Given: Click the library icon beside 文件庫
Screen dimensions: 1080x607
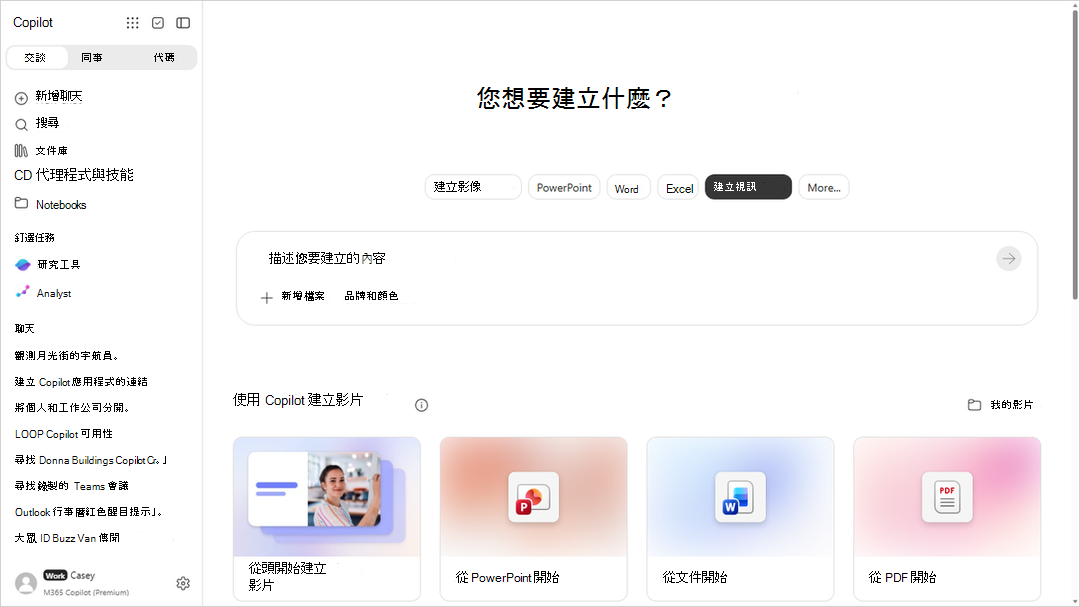Looking at the screenshot, I should 21,150.
